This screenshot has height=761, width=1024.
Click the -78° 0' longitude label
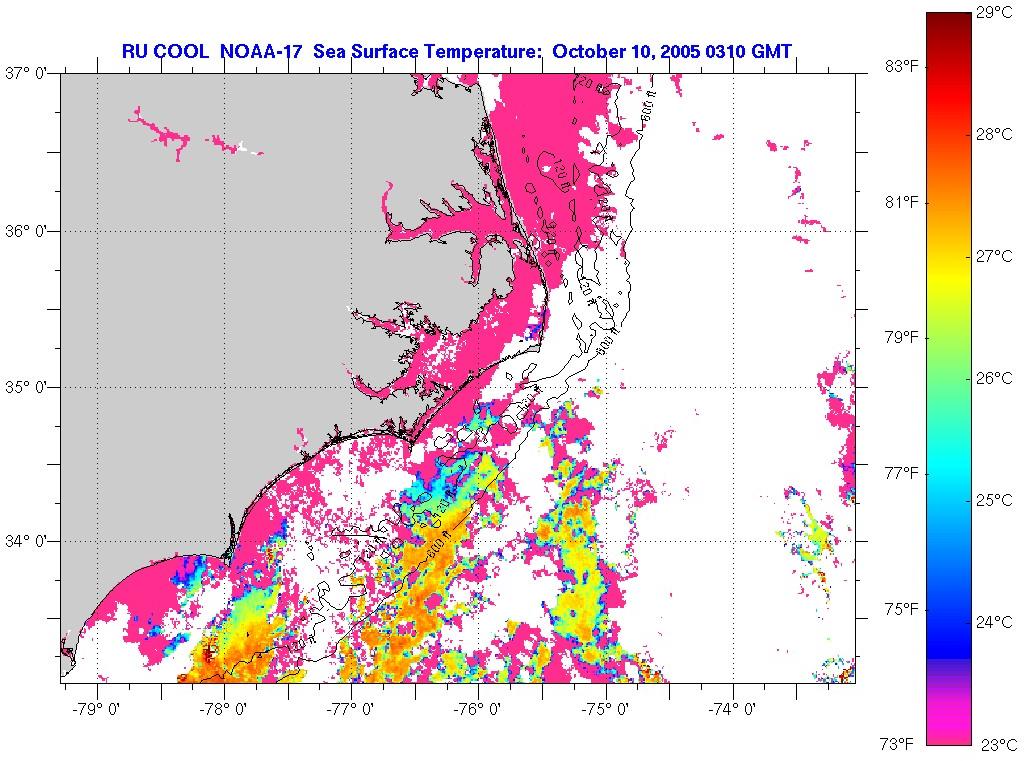(223, 708)
